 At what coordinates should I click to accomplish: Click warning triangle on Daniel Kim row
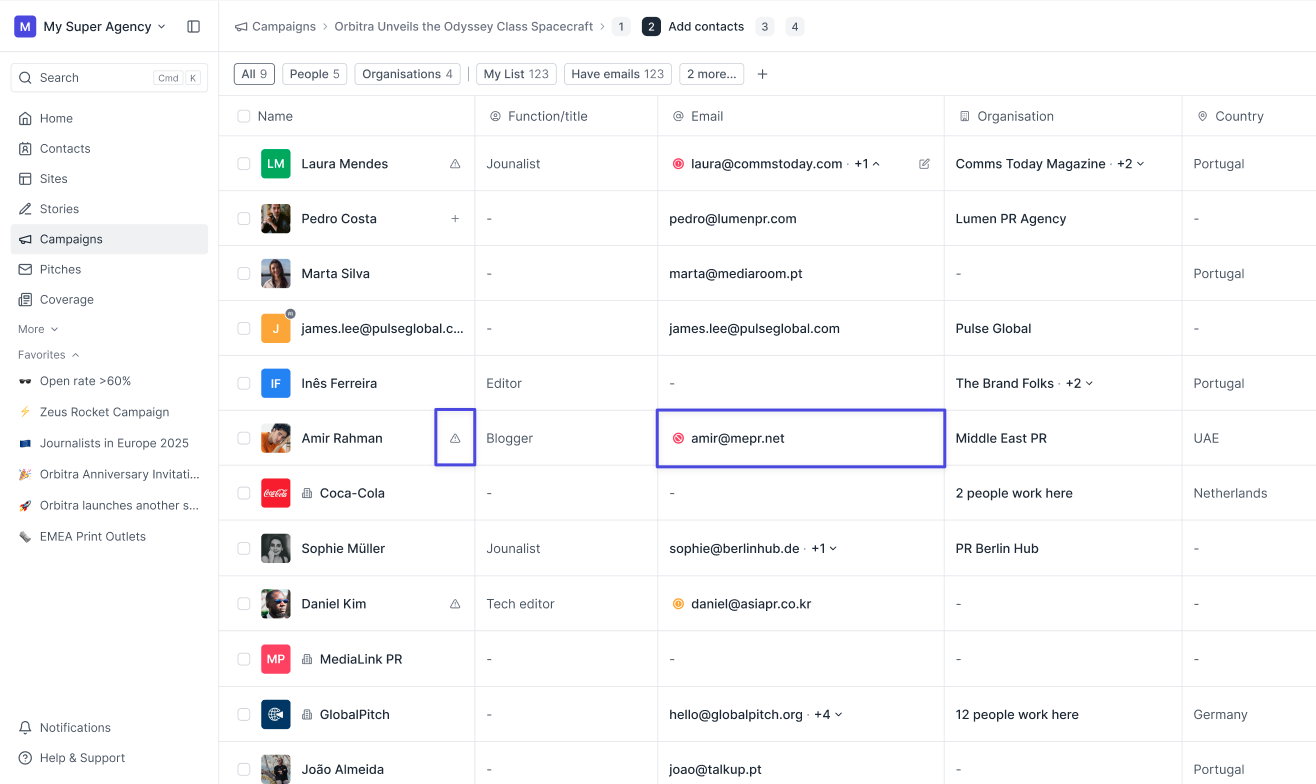pos(455,604)
